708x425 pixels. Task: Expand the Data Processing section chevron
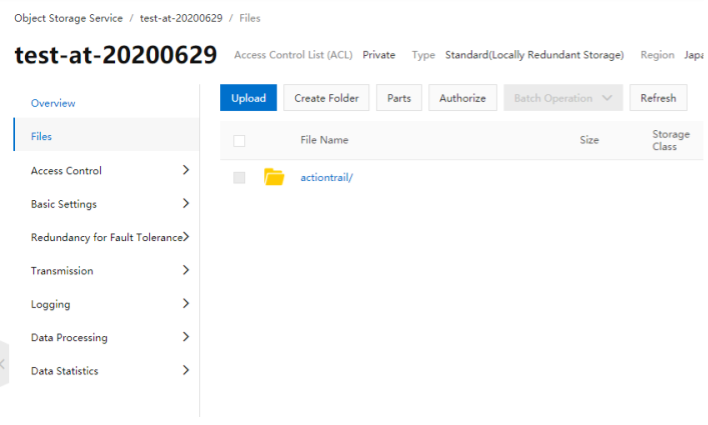coord(186,337)
